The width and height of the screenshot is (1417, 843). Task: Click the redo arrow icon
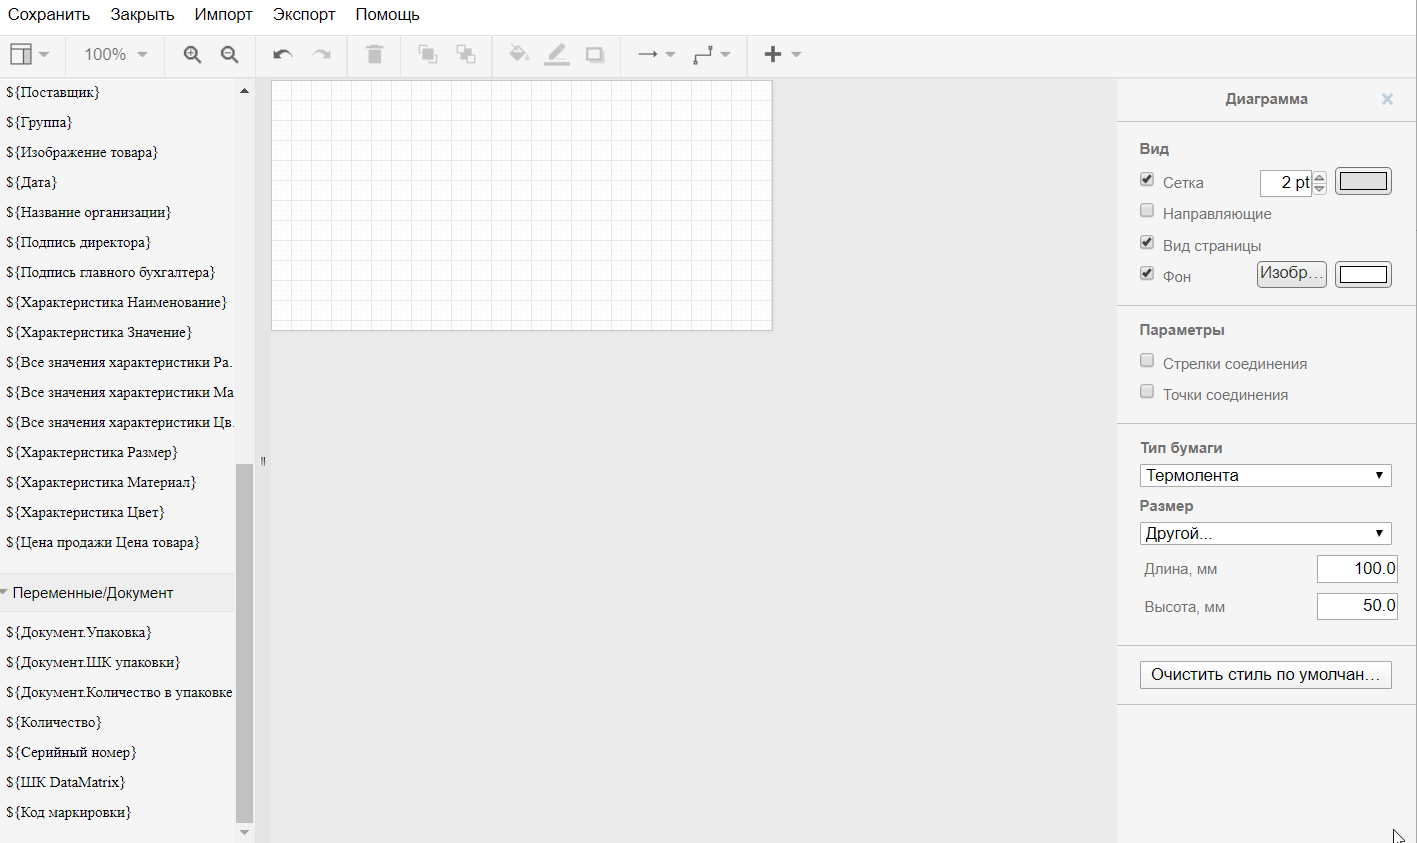click(x=321, y=55)
